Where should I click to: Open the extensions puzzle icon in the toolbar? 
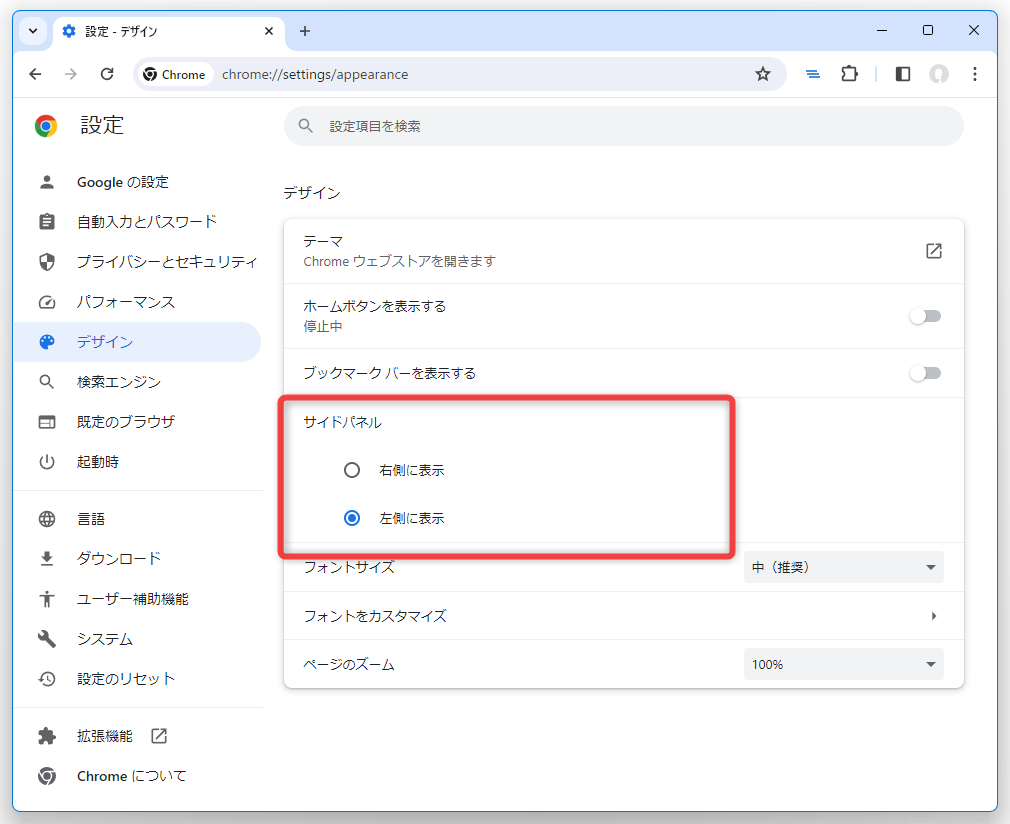(x=850, y=74)
